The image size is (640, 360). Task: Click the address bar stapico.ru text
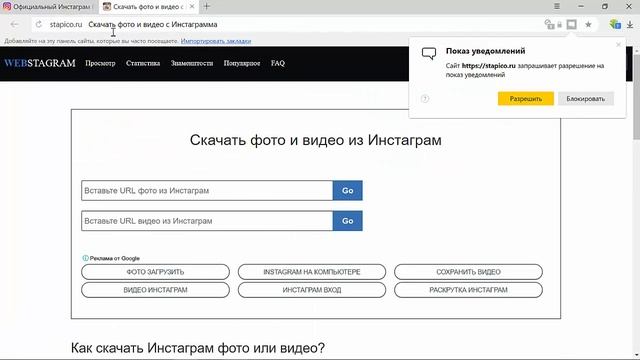pos(66,24)
